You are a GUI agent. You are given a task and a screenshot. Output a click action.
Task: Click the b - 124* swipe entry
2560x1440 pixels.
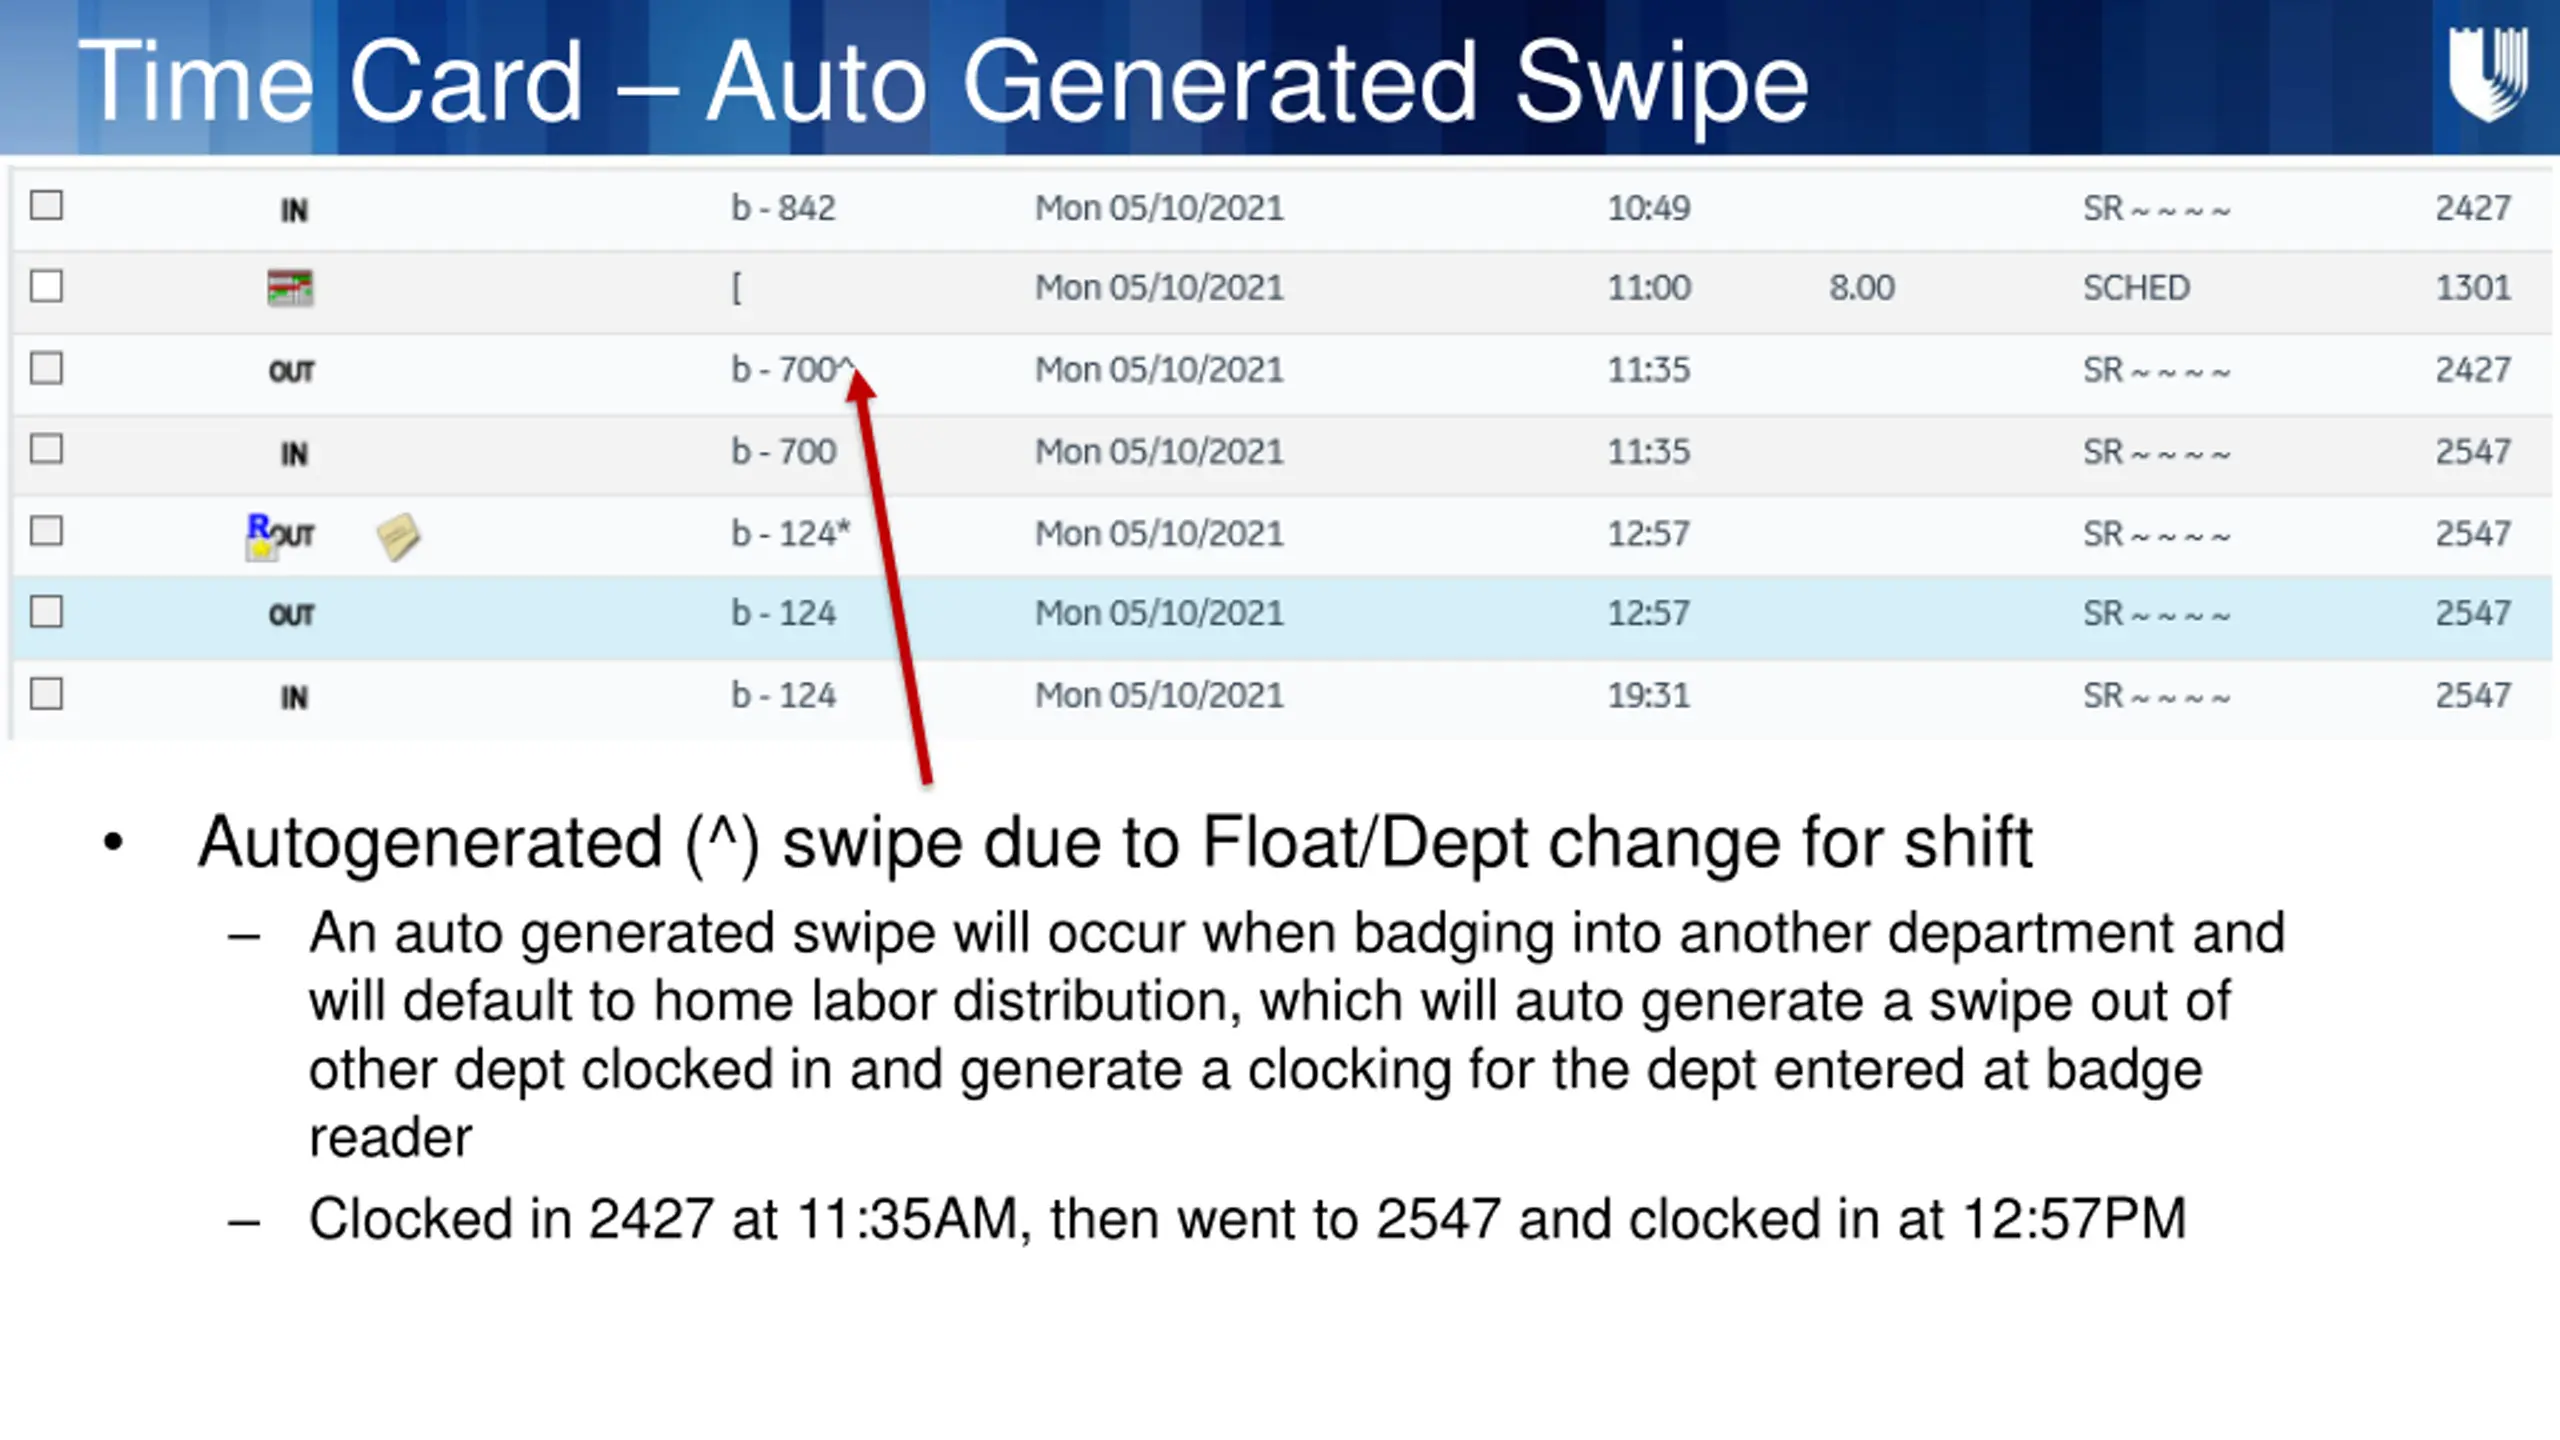(790, 533)
